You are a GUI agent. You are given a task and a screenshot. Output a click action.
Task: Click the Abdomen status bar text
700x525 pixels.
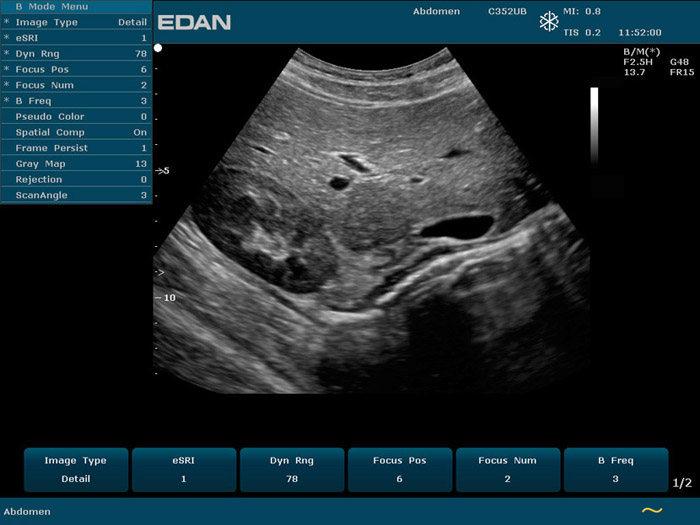tap(27, 512)
